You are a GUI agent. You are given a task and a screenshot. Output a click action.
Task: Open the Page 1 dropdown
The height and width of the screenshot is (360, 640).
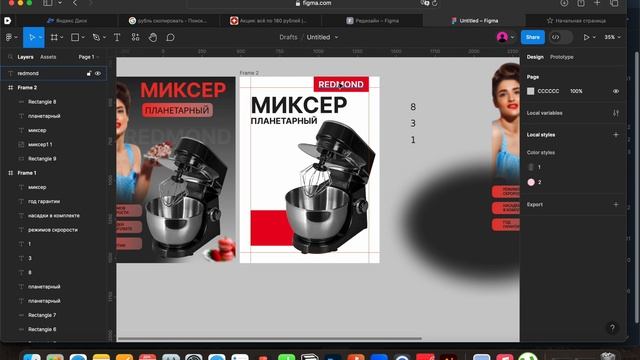pos(89,57)
